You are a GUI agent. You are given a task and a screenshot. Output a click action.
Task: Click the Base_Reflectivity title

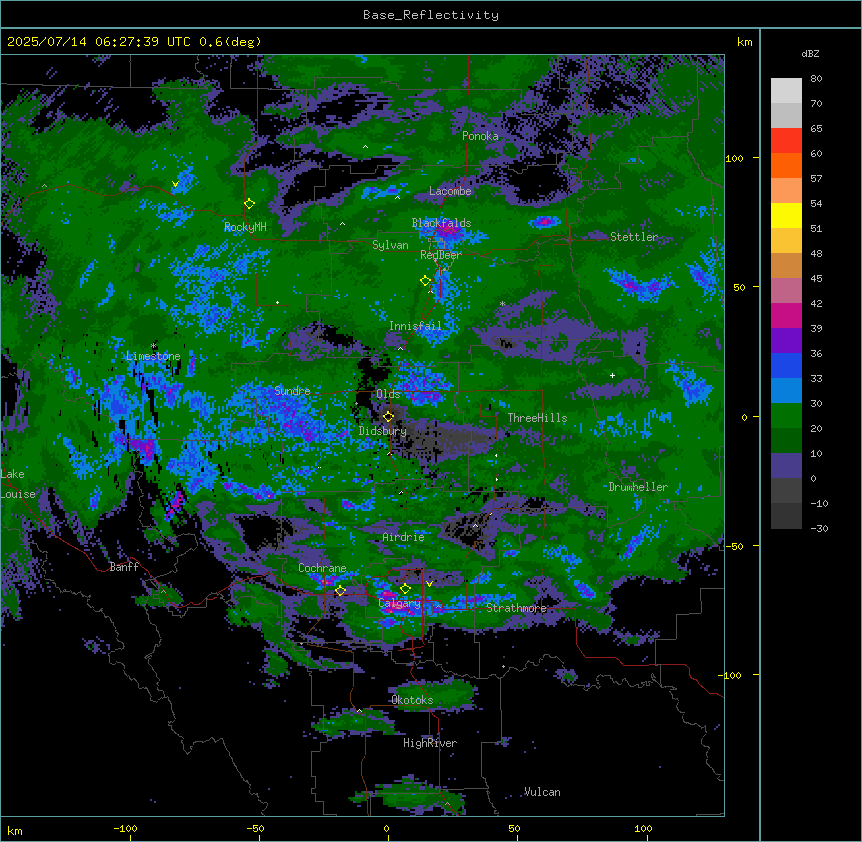[431, 15]
